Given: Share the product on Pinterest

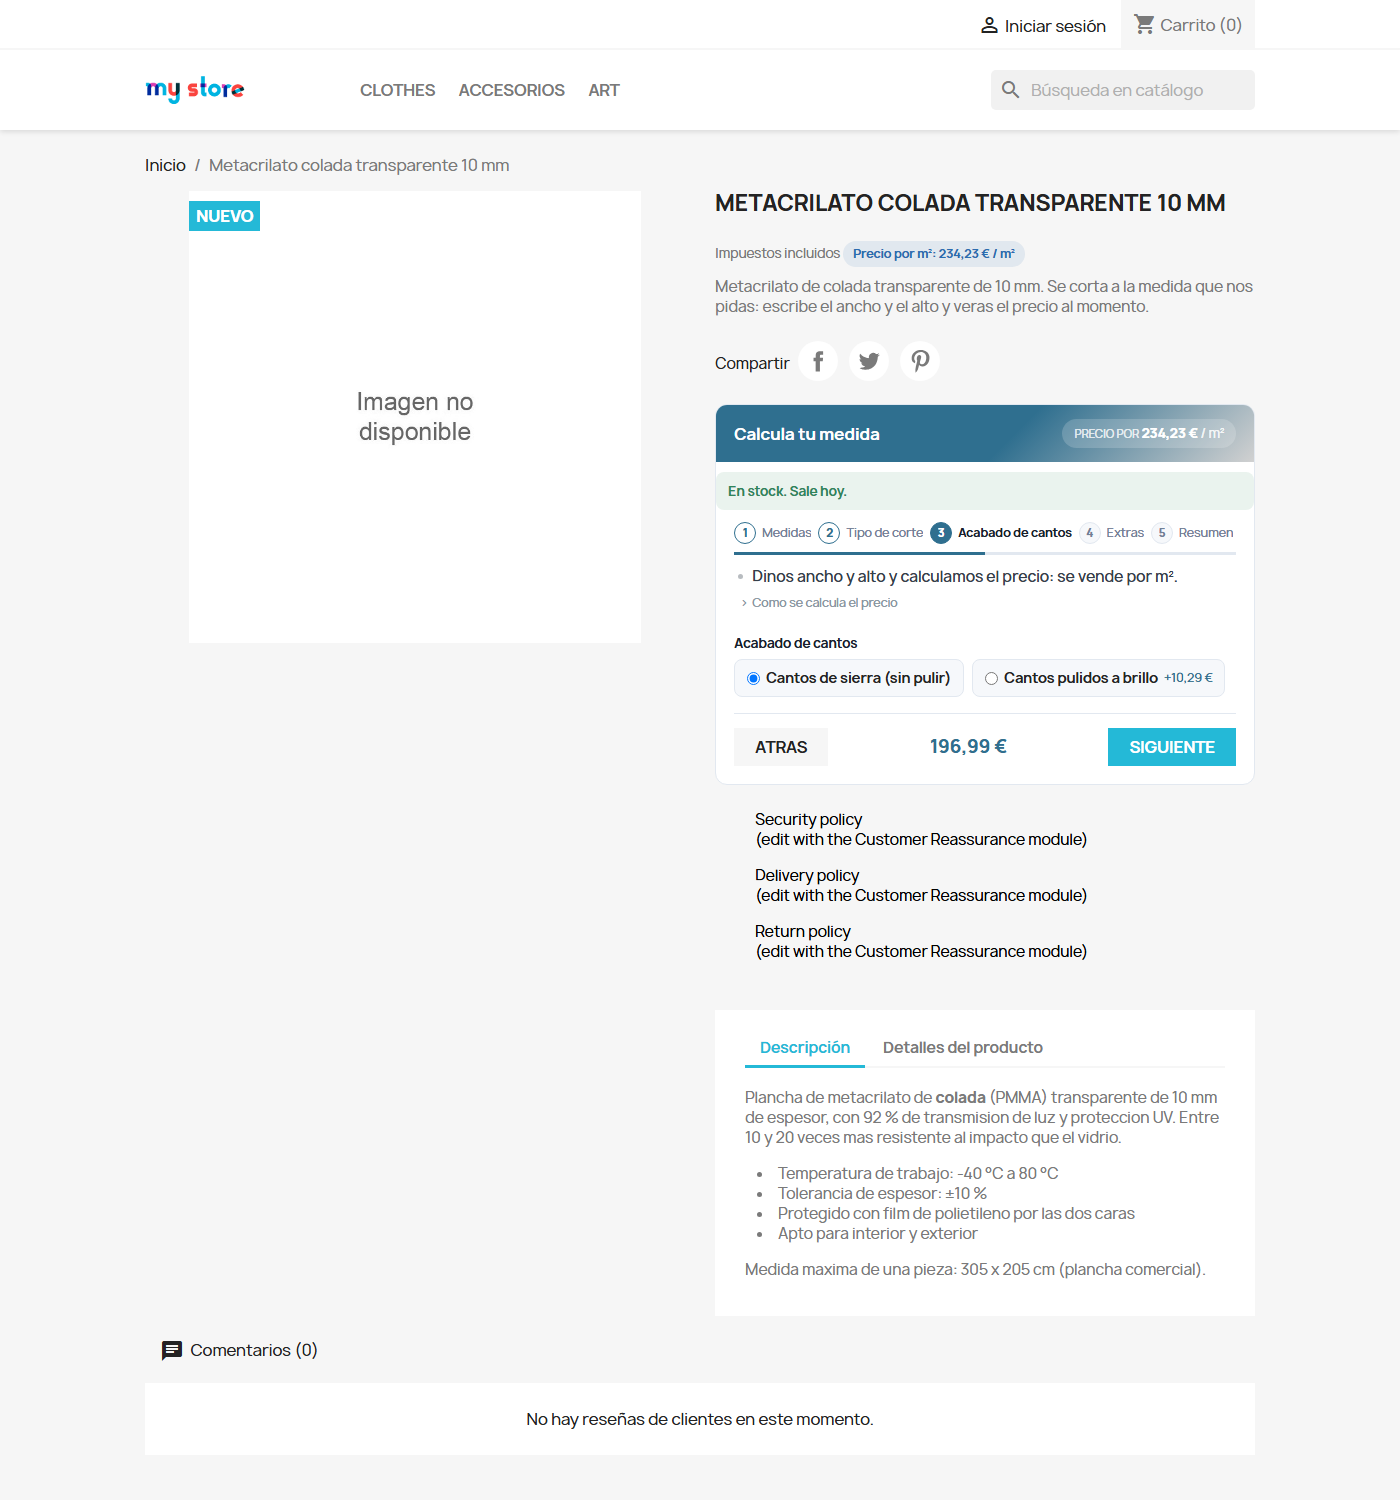Looking at the screenshot, I should (x=920, y=361).
